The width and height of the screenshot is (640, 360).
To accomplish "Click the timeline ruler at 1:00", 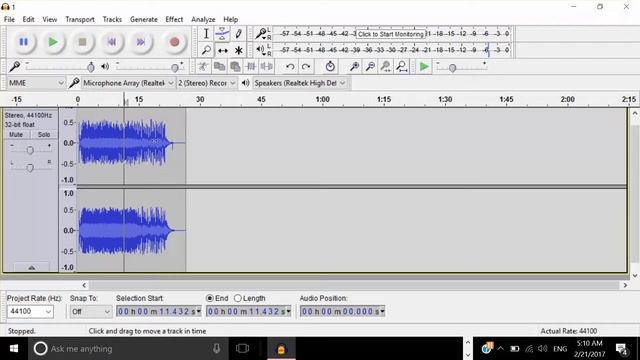I will point(322,100).
